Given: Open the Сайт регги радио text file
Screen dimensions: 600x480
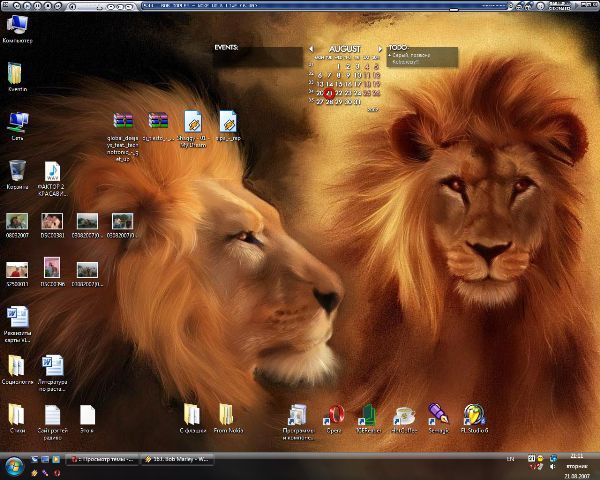Looking at the screenshot, I should point(52,422).
